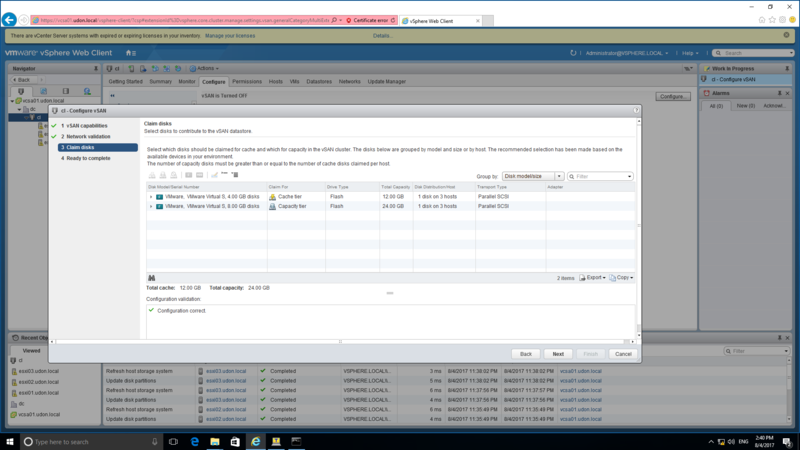Click claim for cache tier disk icon
800x450 pixels.
(152, 175)
